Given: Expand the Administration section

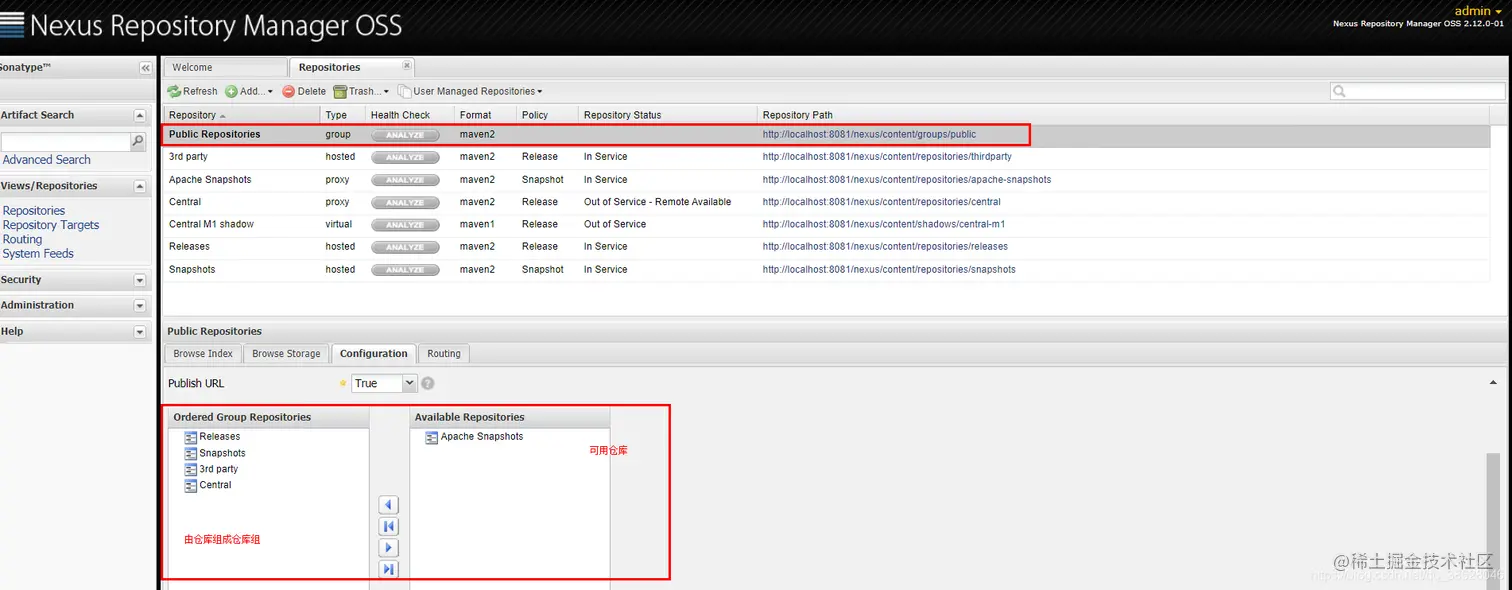Looking at the screenshot, I should click(x=140, y=306).
